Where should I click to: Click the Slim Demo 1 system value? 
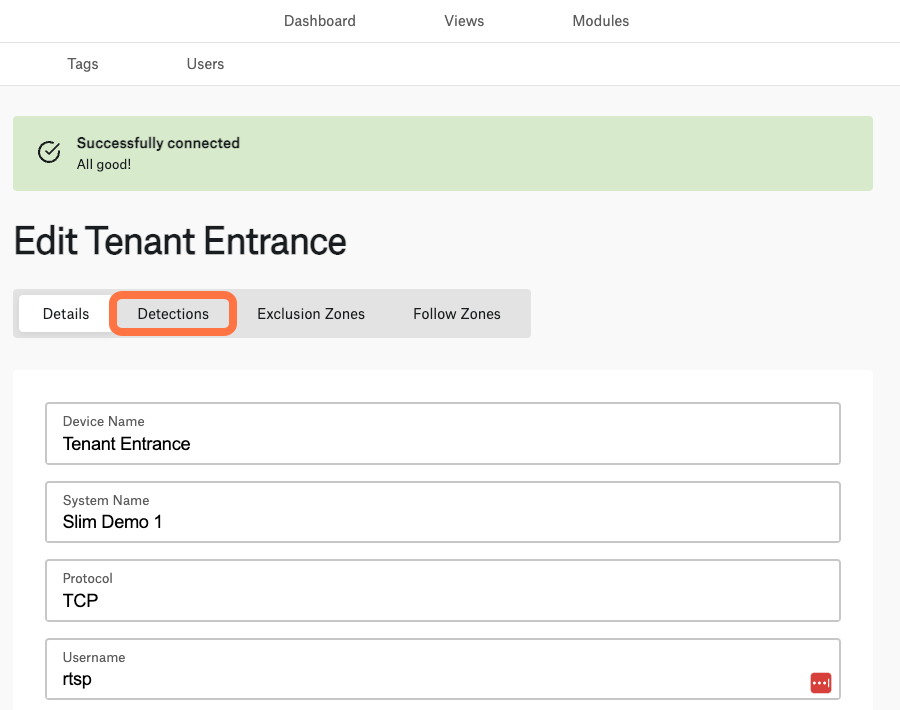pos(112,522)
